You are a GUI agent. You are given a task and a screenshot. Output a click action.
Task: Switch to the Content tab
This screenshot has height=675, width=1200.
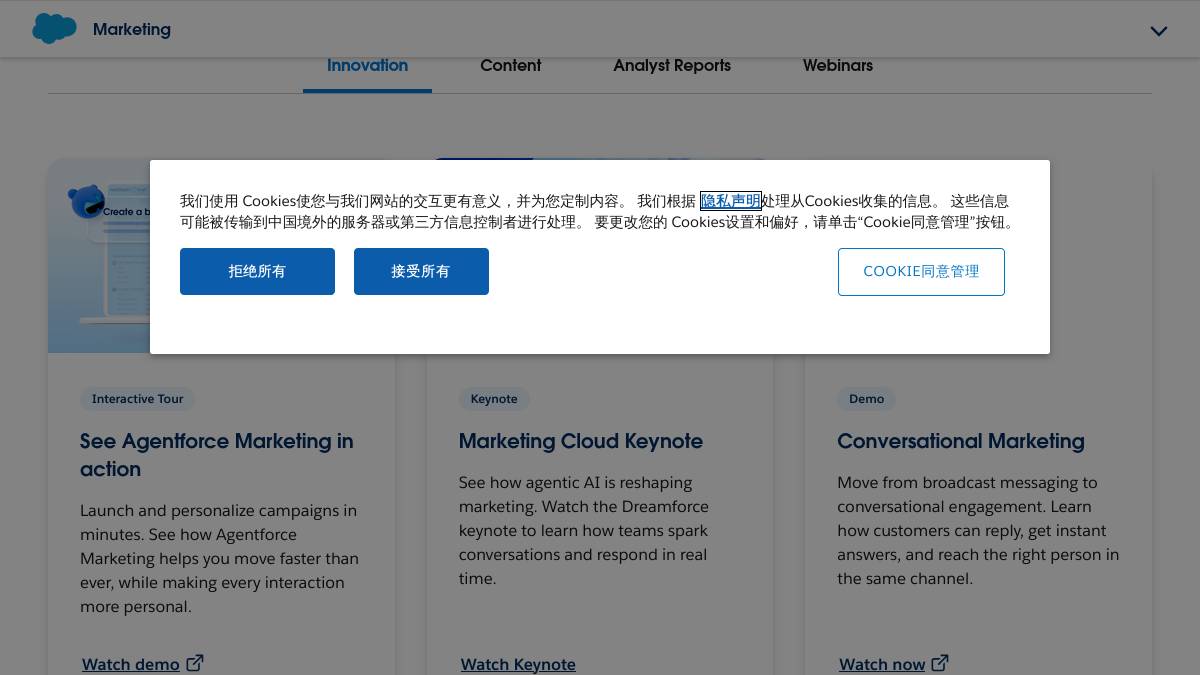(510, 66)
